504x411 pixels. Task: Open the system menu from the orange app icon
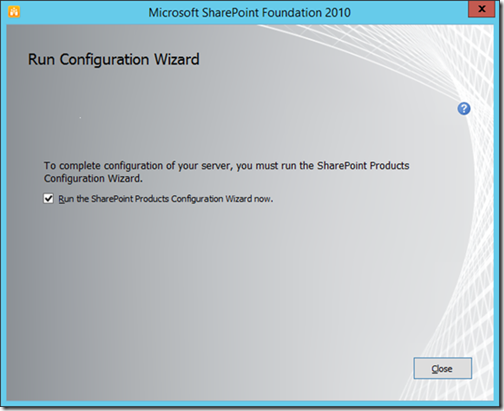tap(14, 12)
